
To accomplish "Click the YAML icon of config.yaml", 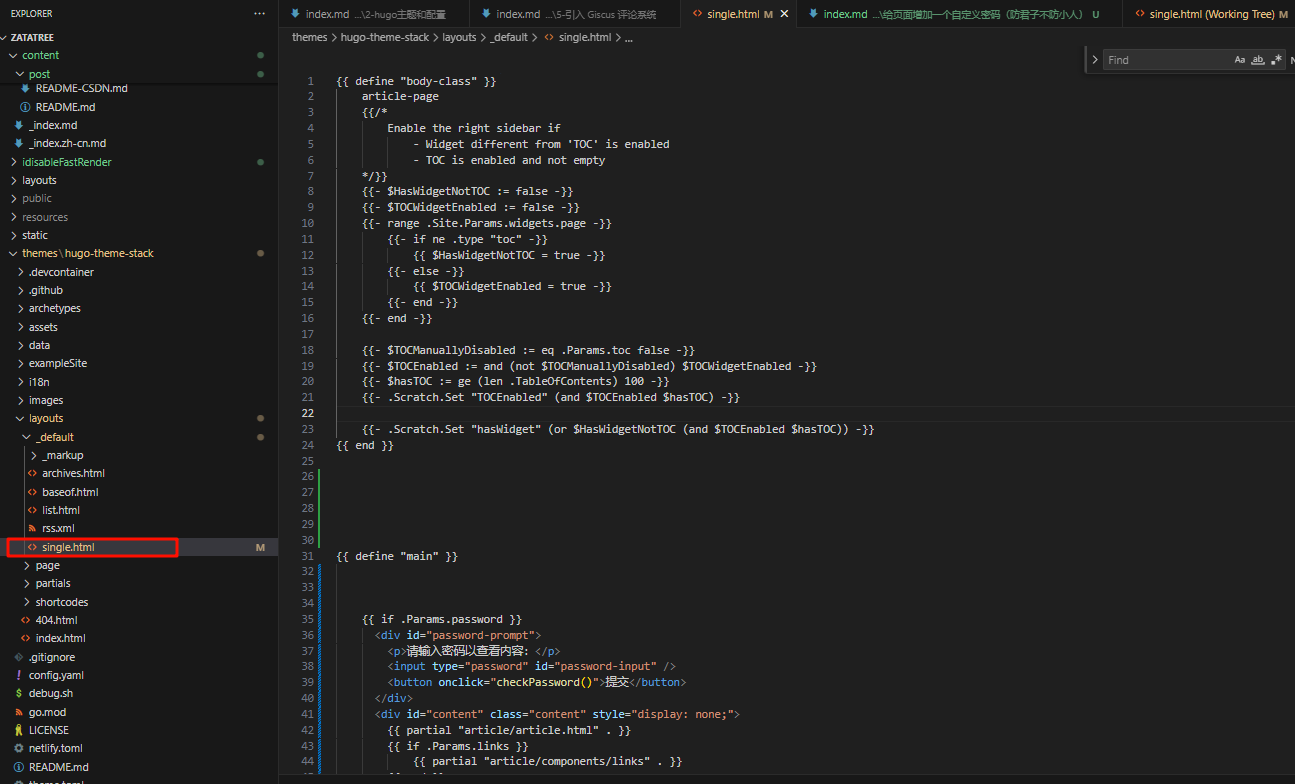I will tap(18, 675).
